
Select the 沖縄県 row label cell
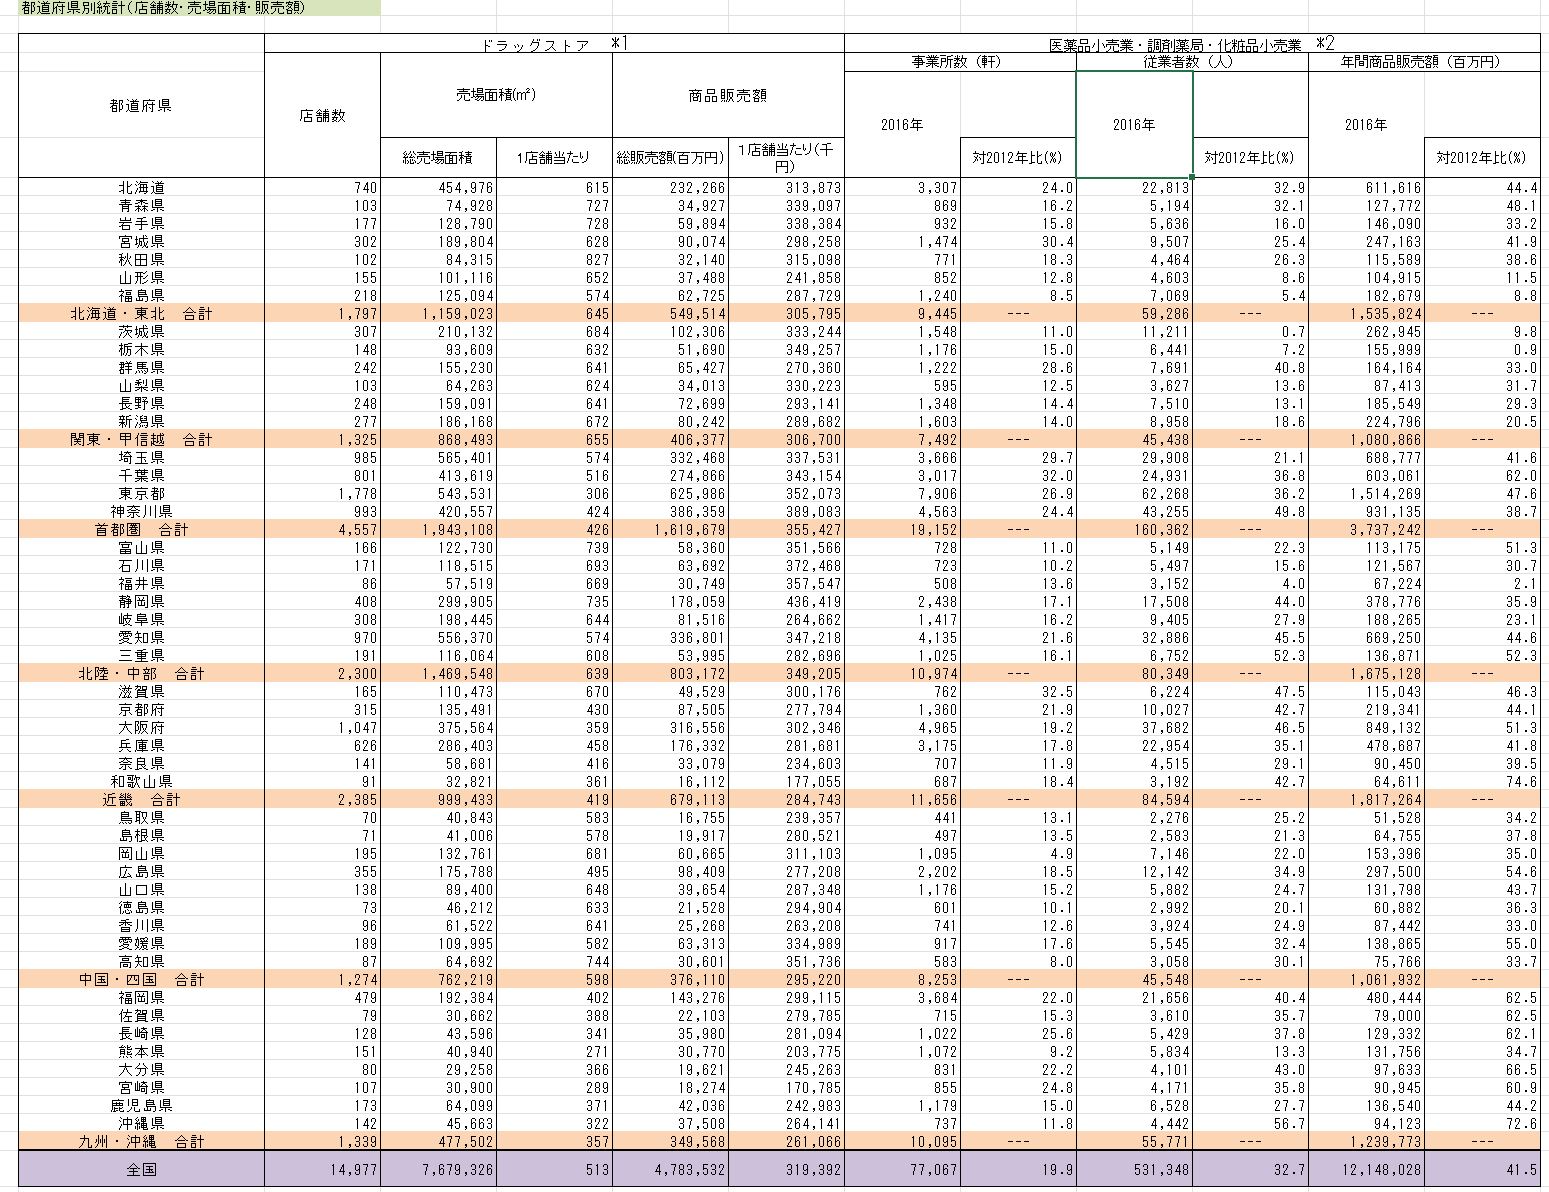[141, 1124]
